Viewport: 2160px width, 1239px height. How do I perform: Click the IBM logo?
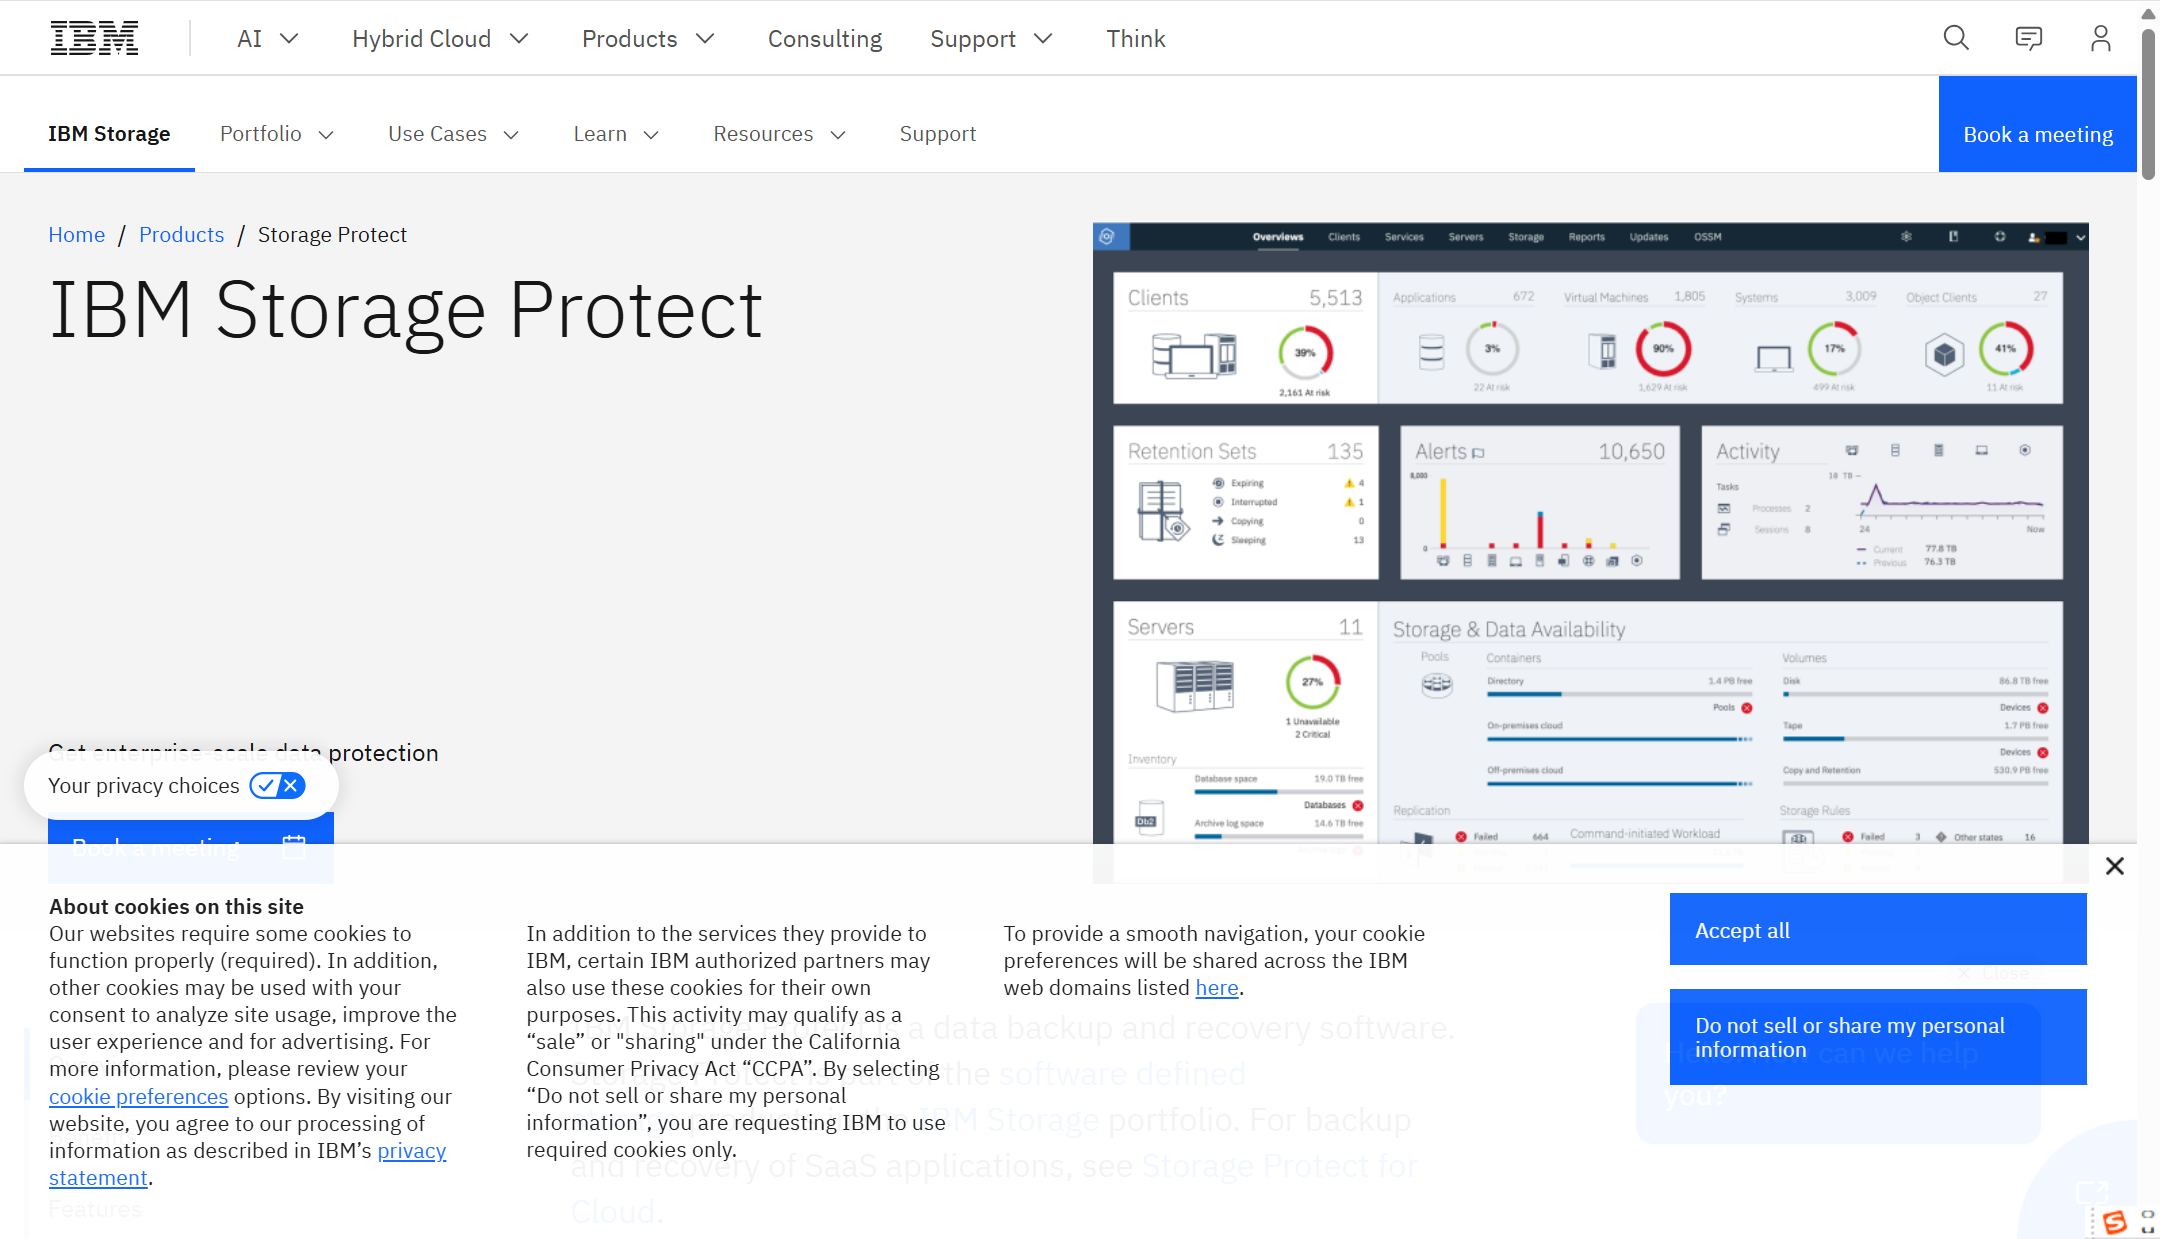point(94,38)
